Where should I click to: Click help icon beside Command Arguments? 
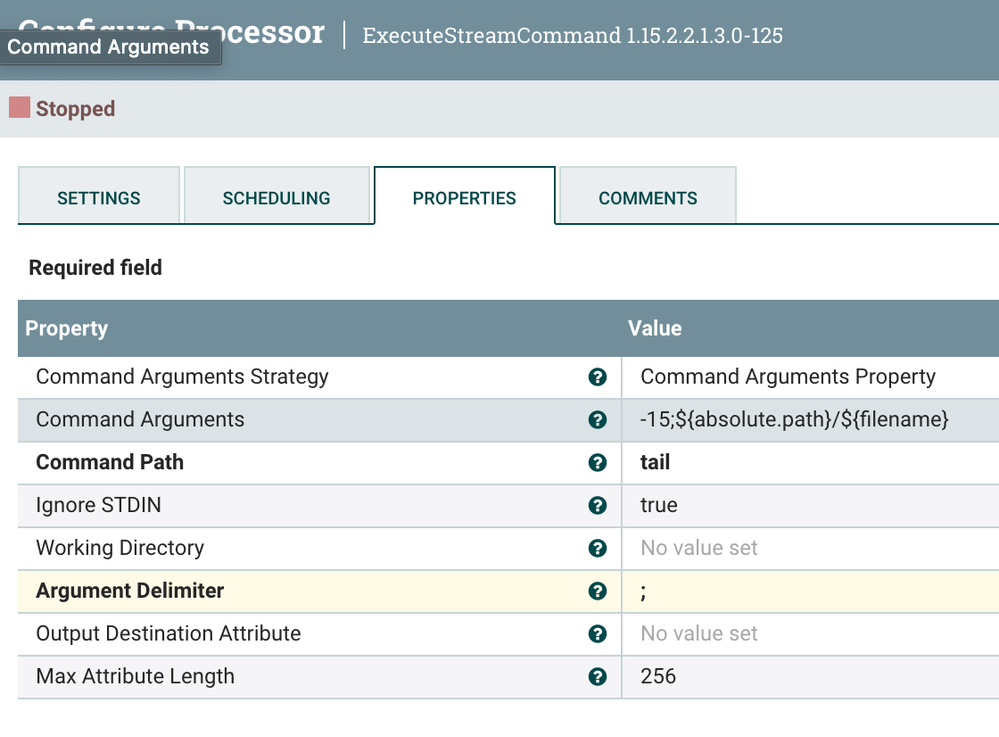(597, 420)
